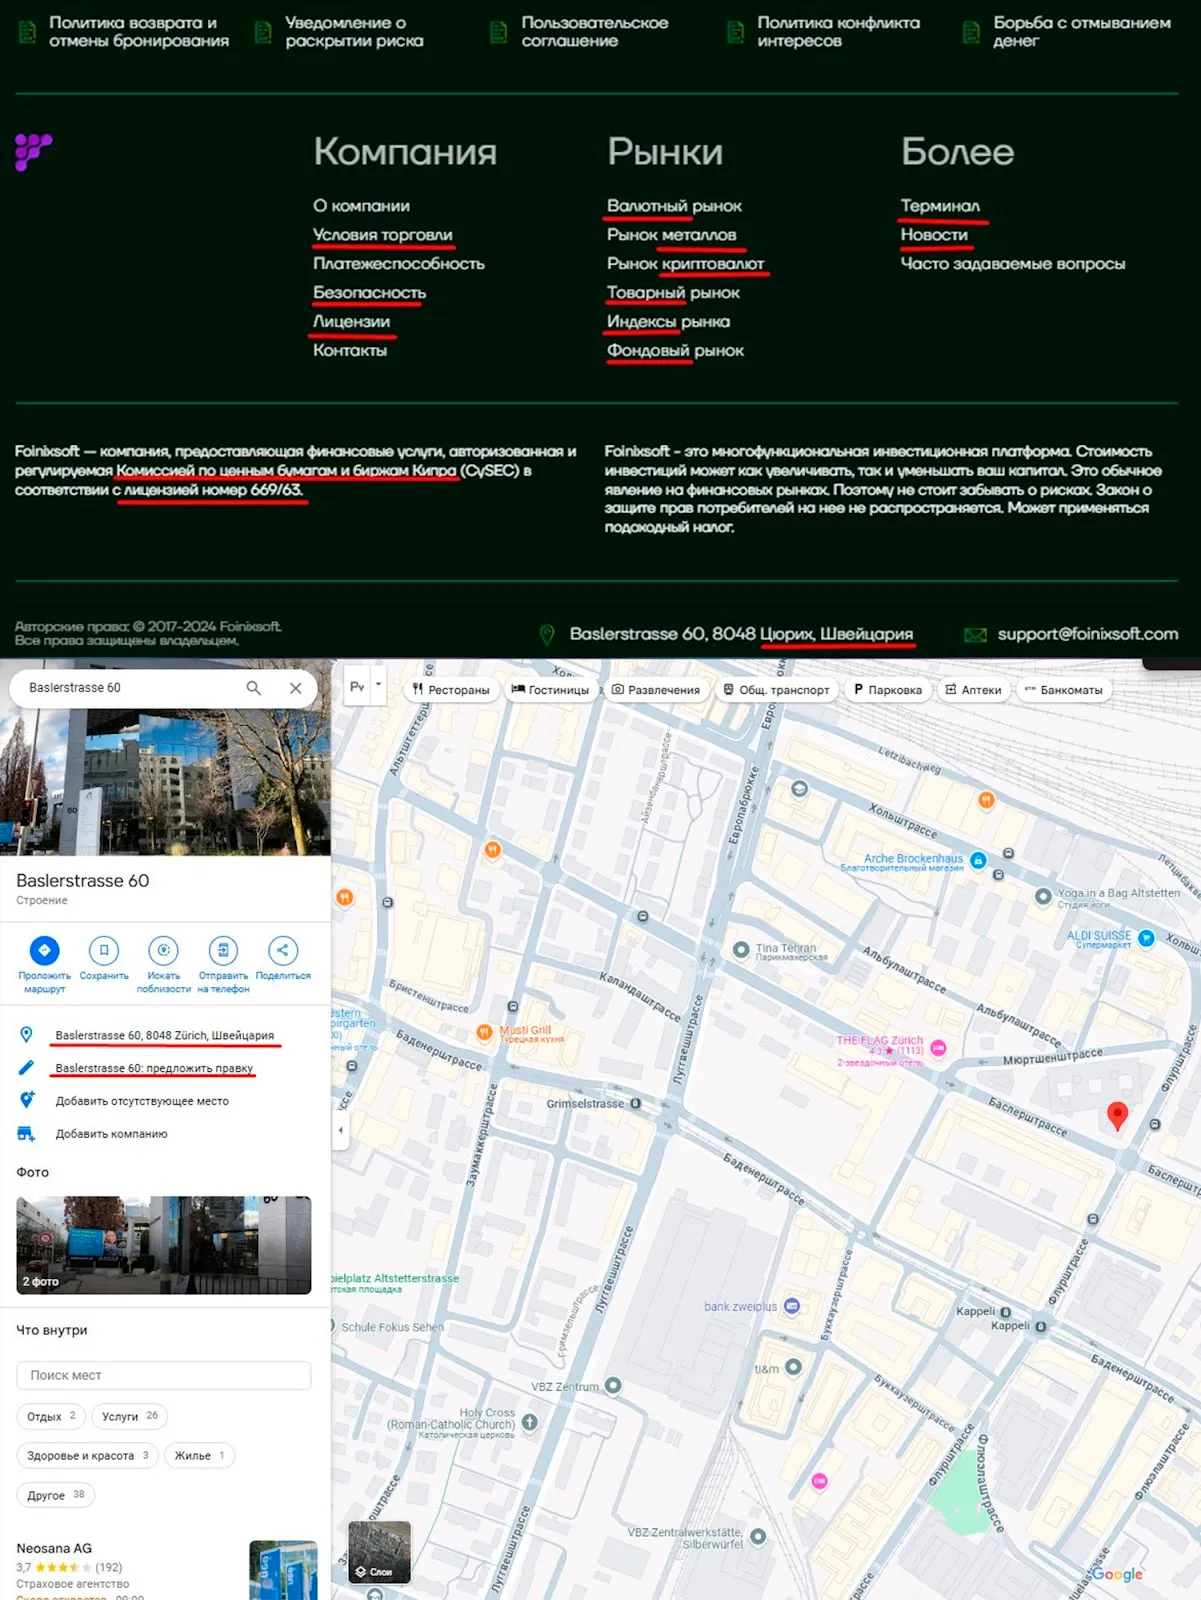Clear the Baslerstrasse 60 search field

coord(295,688)
